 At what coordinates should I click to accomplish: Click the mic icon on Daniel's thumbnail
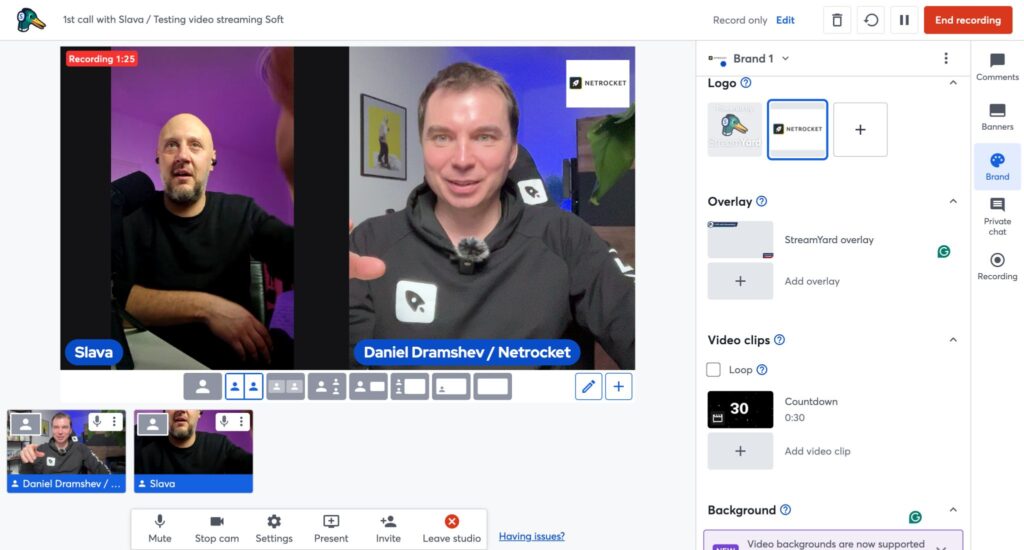(97, 421)
